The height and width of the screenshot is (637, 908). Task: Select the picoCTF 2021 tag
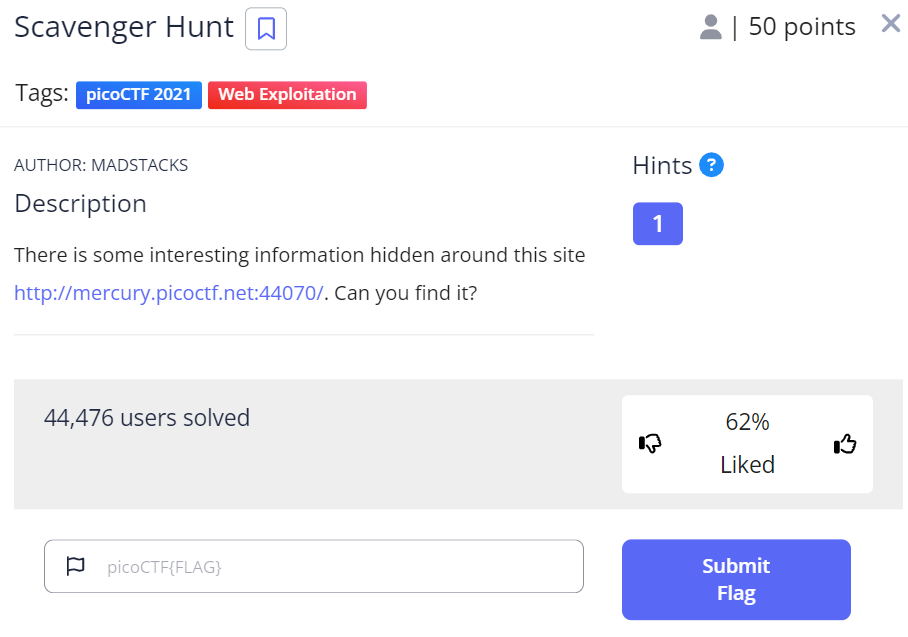click(138, 95)
